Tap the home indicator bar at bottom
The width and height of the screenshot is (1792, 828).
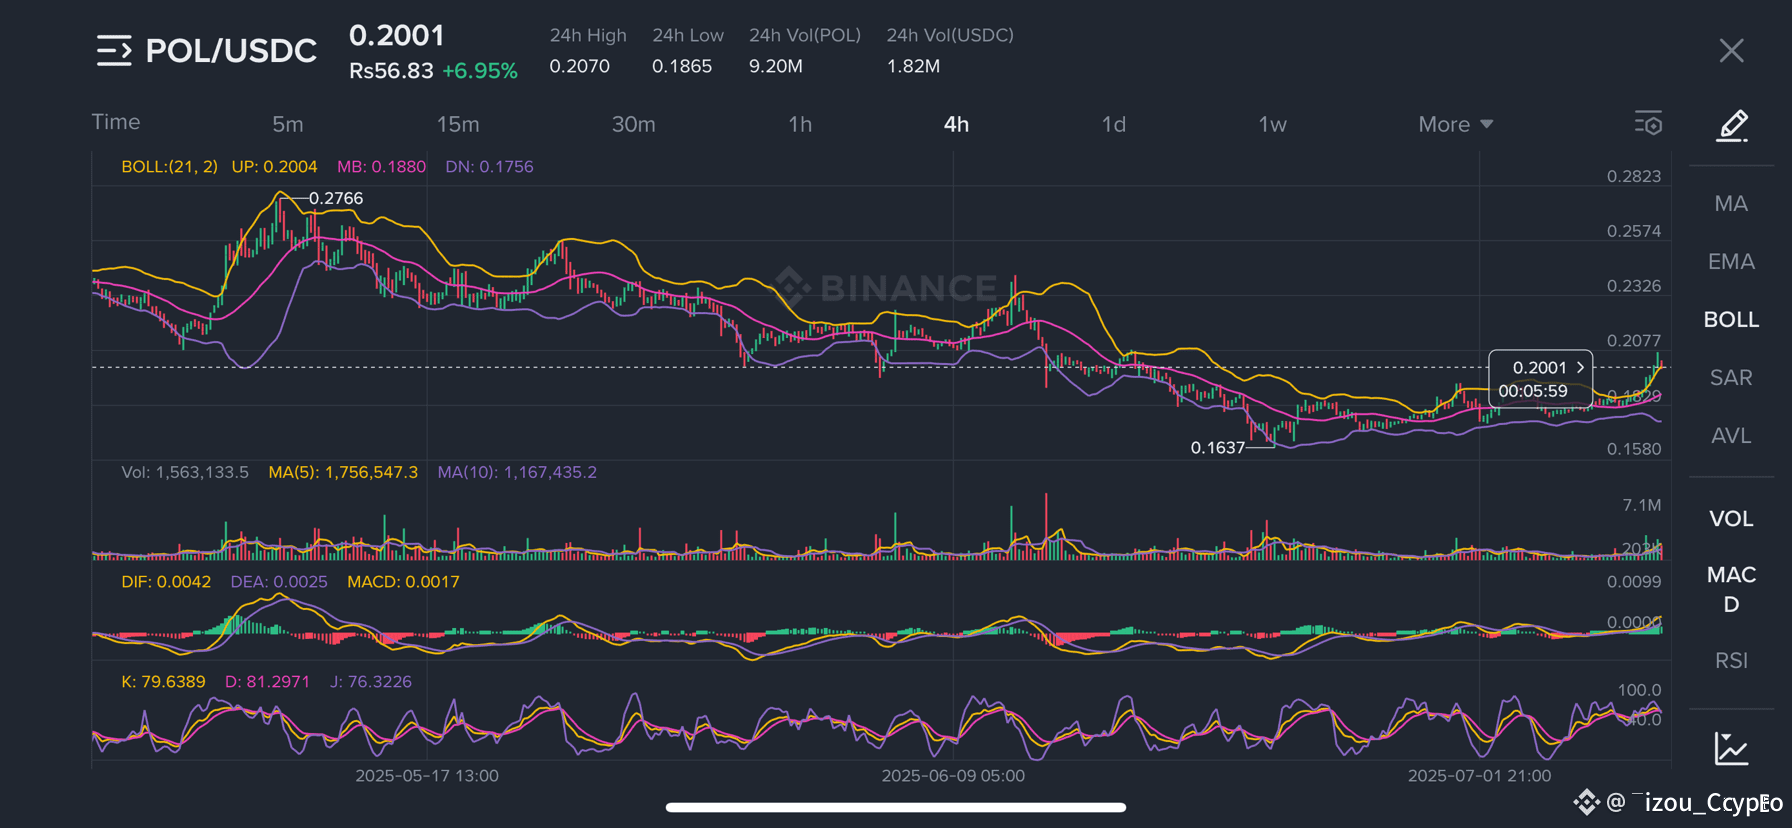click(896, 807)
